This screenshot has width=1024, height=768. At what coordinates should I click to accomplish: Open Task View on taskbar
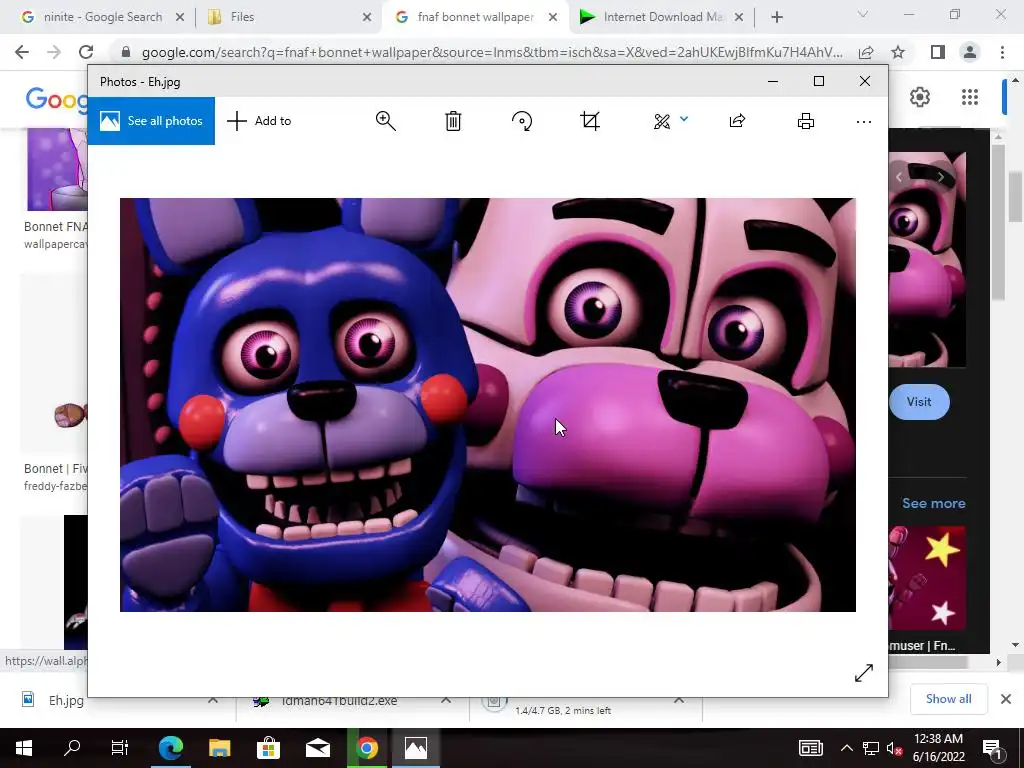120,748
